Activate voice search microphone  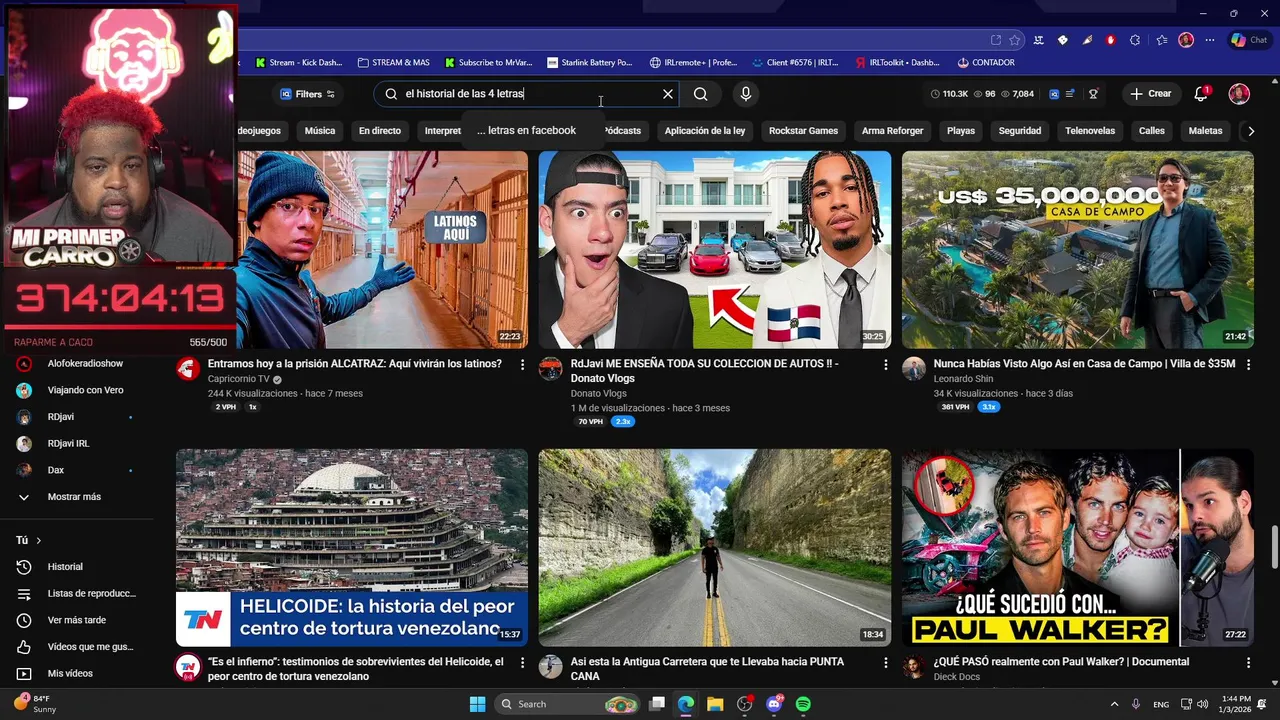coord(745,94)
